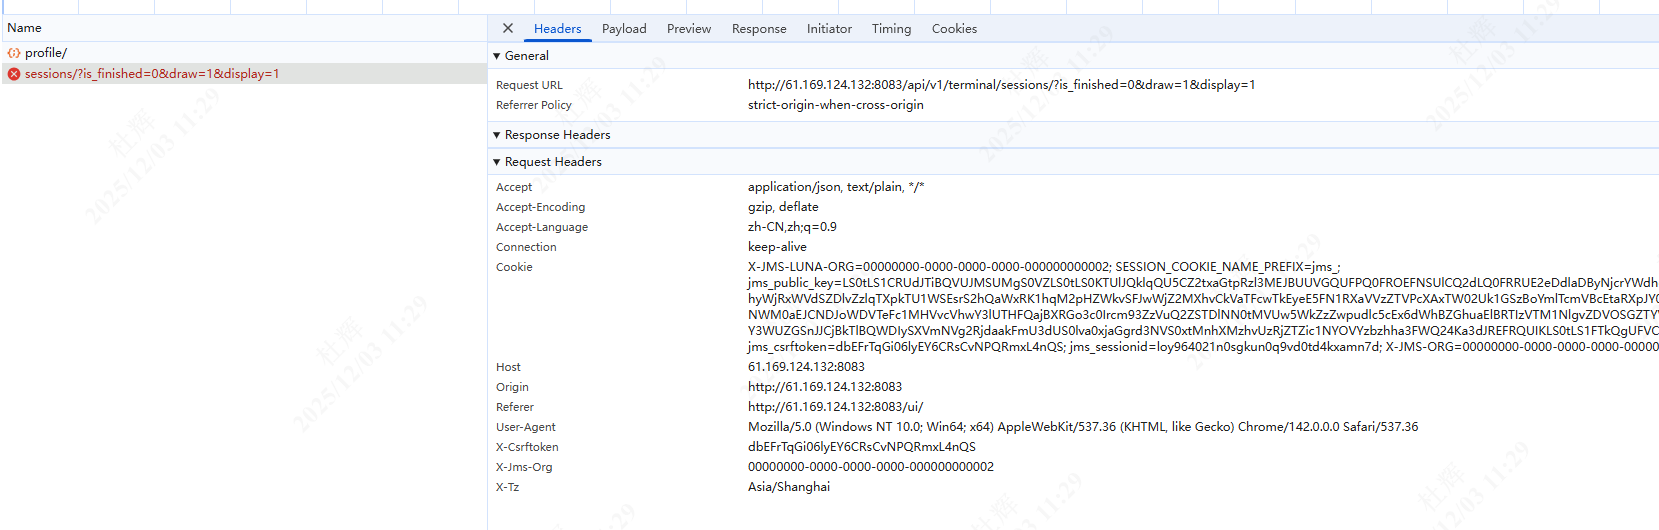Viewport: 1659px width, 530px height.
Task: Click the Referer header URL value
Action: coord(835,407)
